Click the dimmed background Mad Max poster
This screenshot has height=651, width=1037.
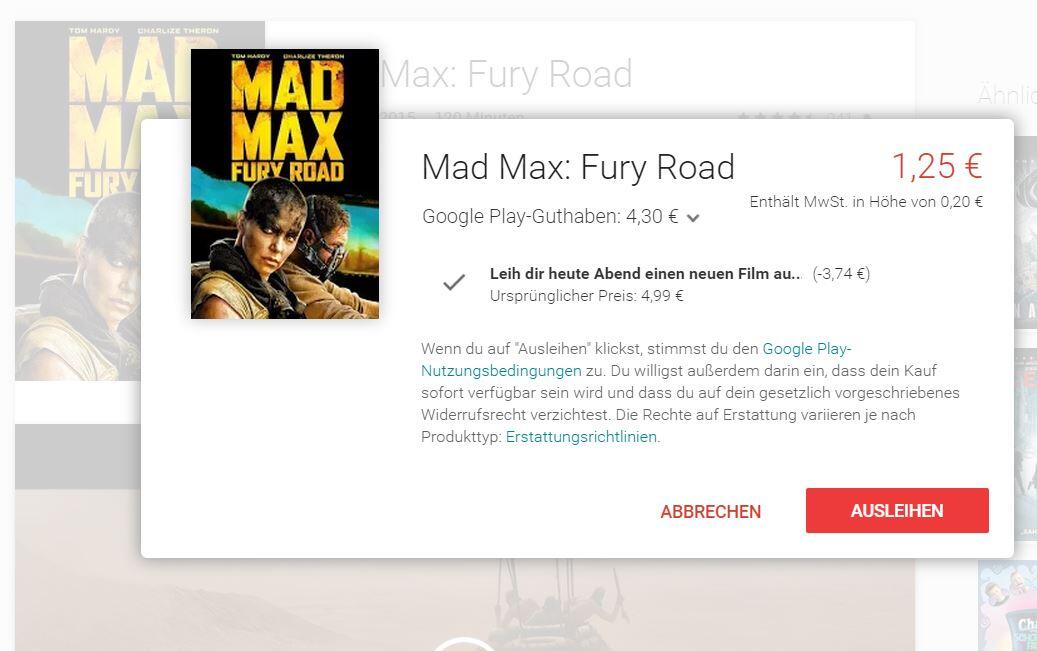point(77,200)
